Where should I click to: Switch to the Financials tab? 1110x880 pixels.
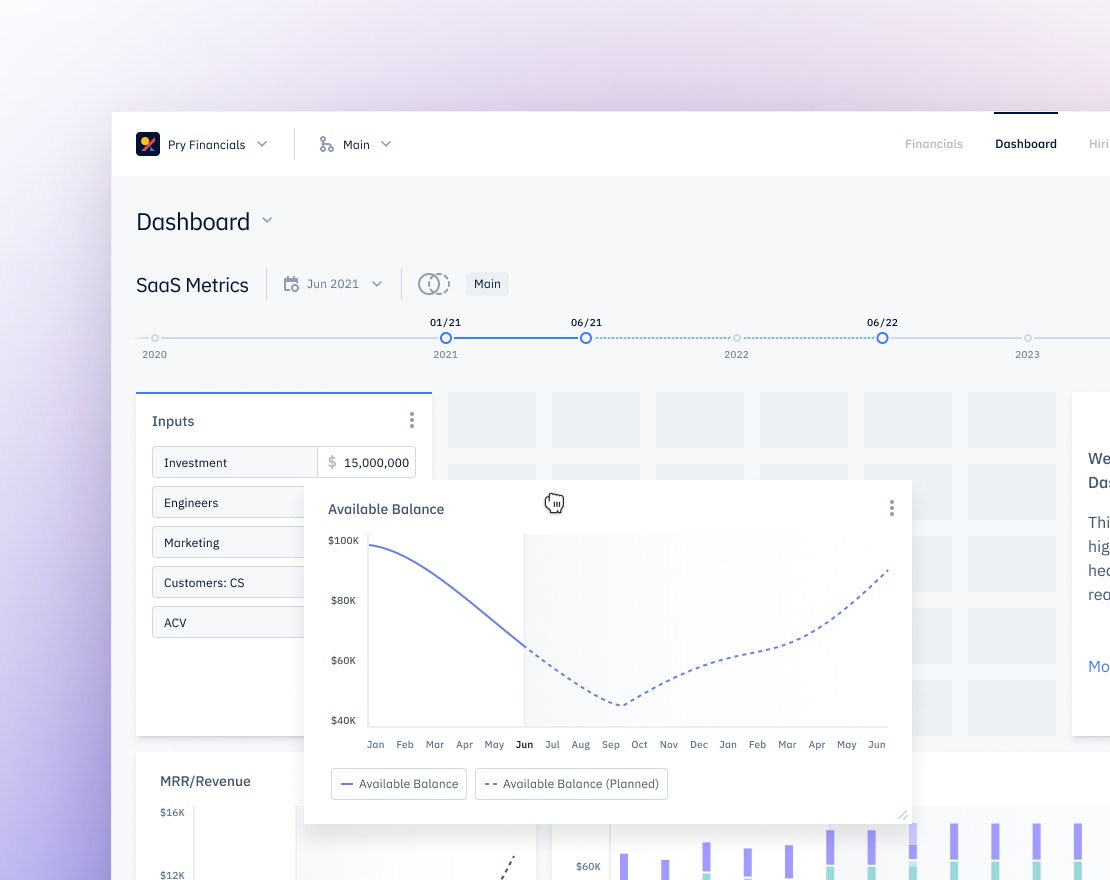(933, 144)
